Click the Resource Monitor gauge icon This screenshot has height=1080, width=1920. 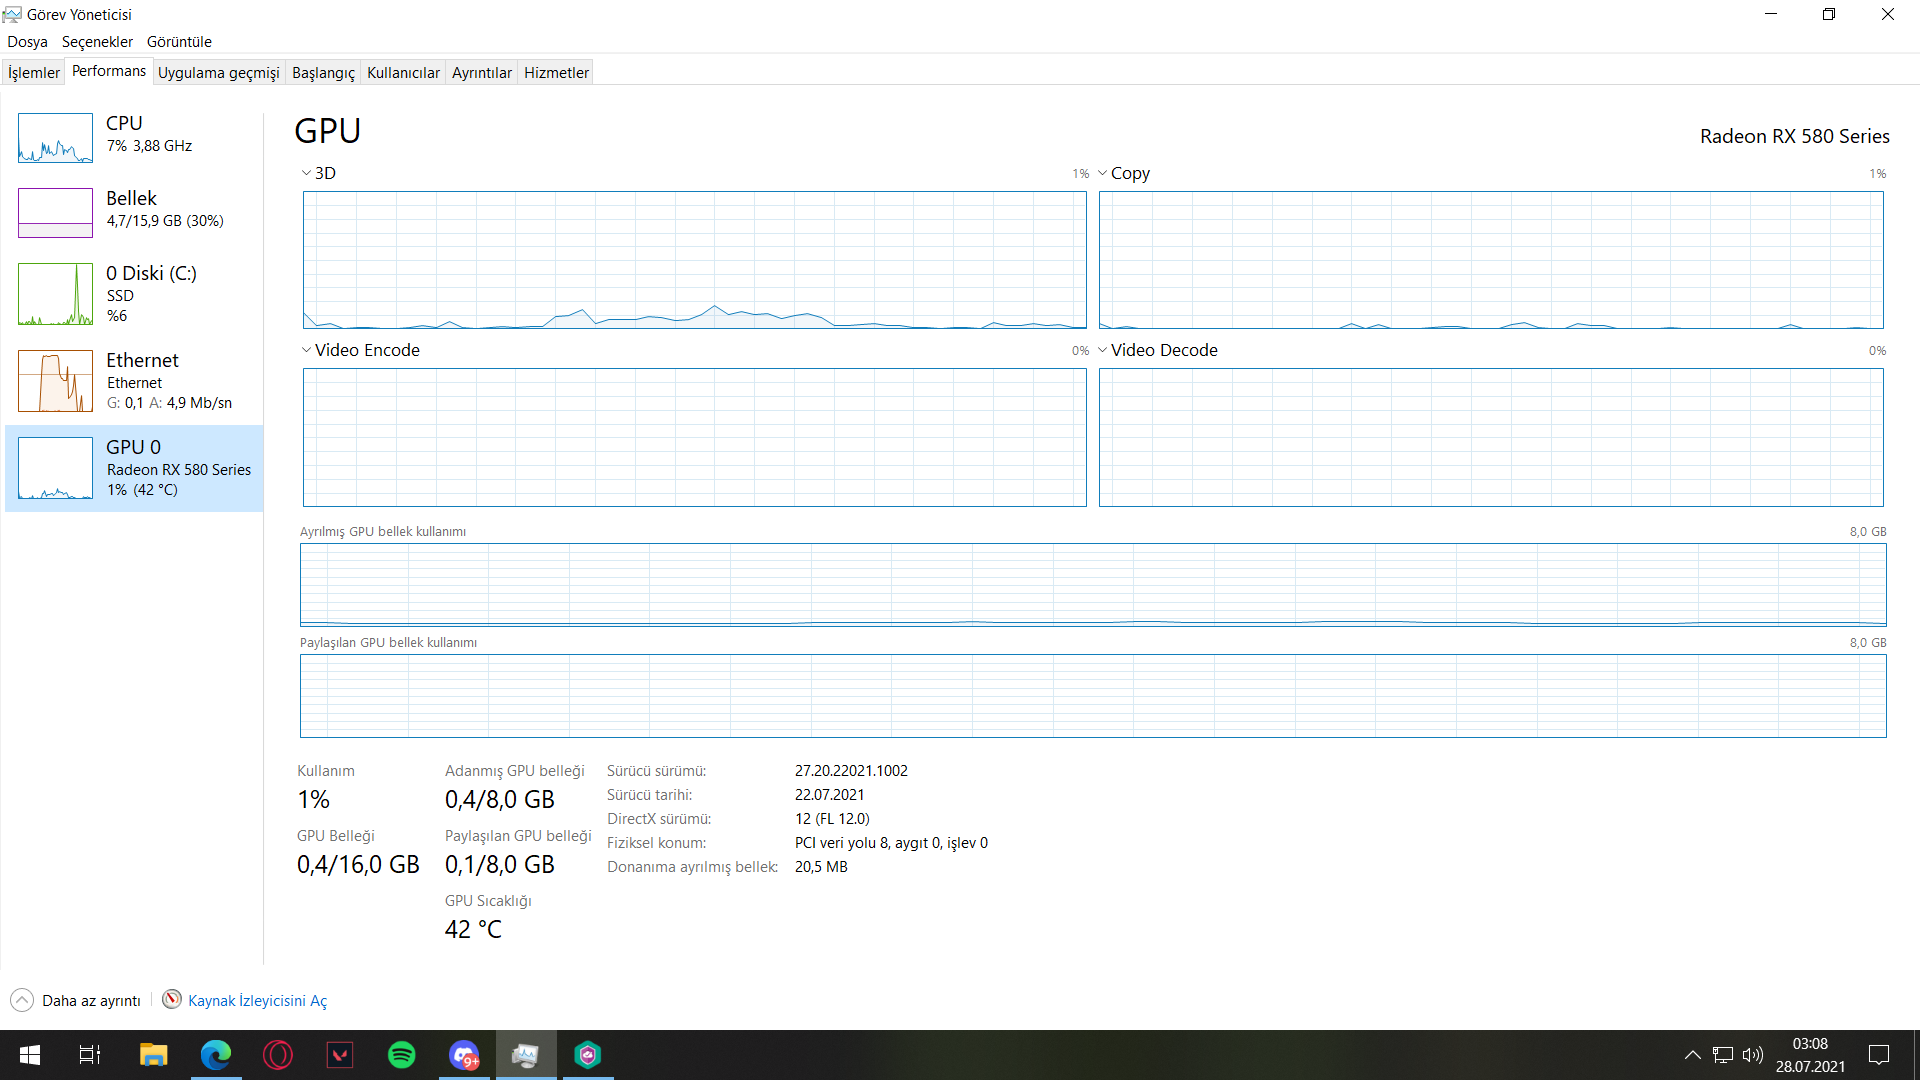pos(172,999)
